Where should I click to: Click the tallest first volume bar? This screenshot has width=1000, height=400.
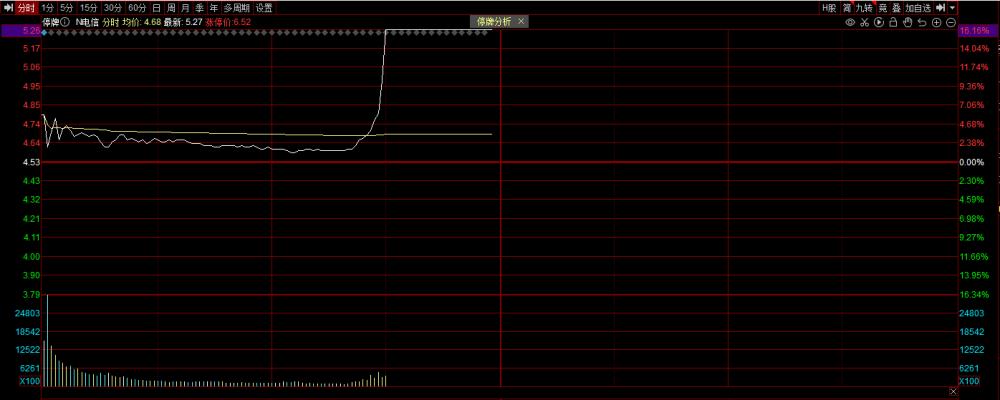click(47, 341)
